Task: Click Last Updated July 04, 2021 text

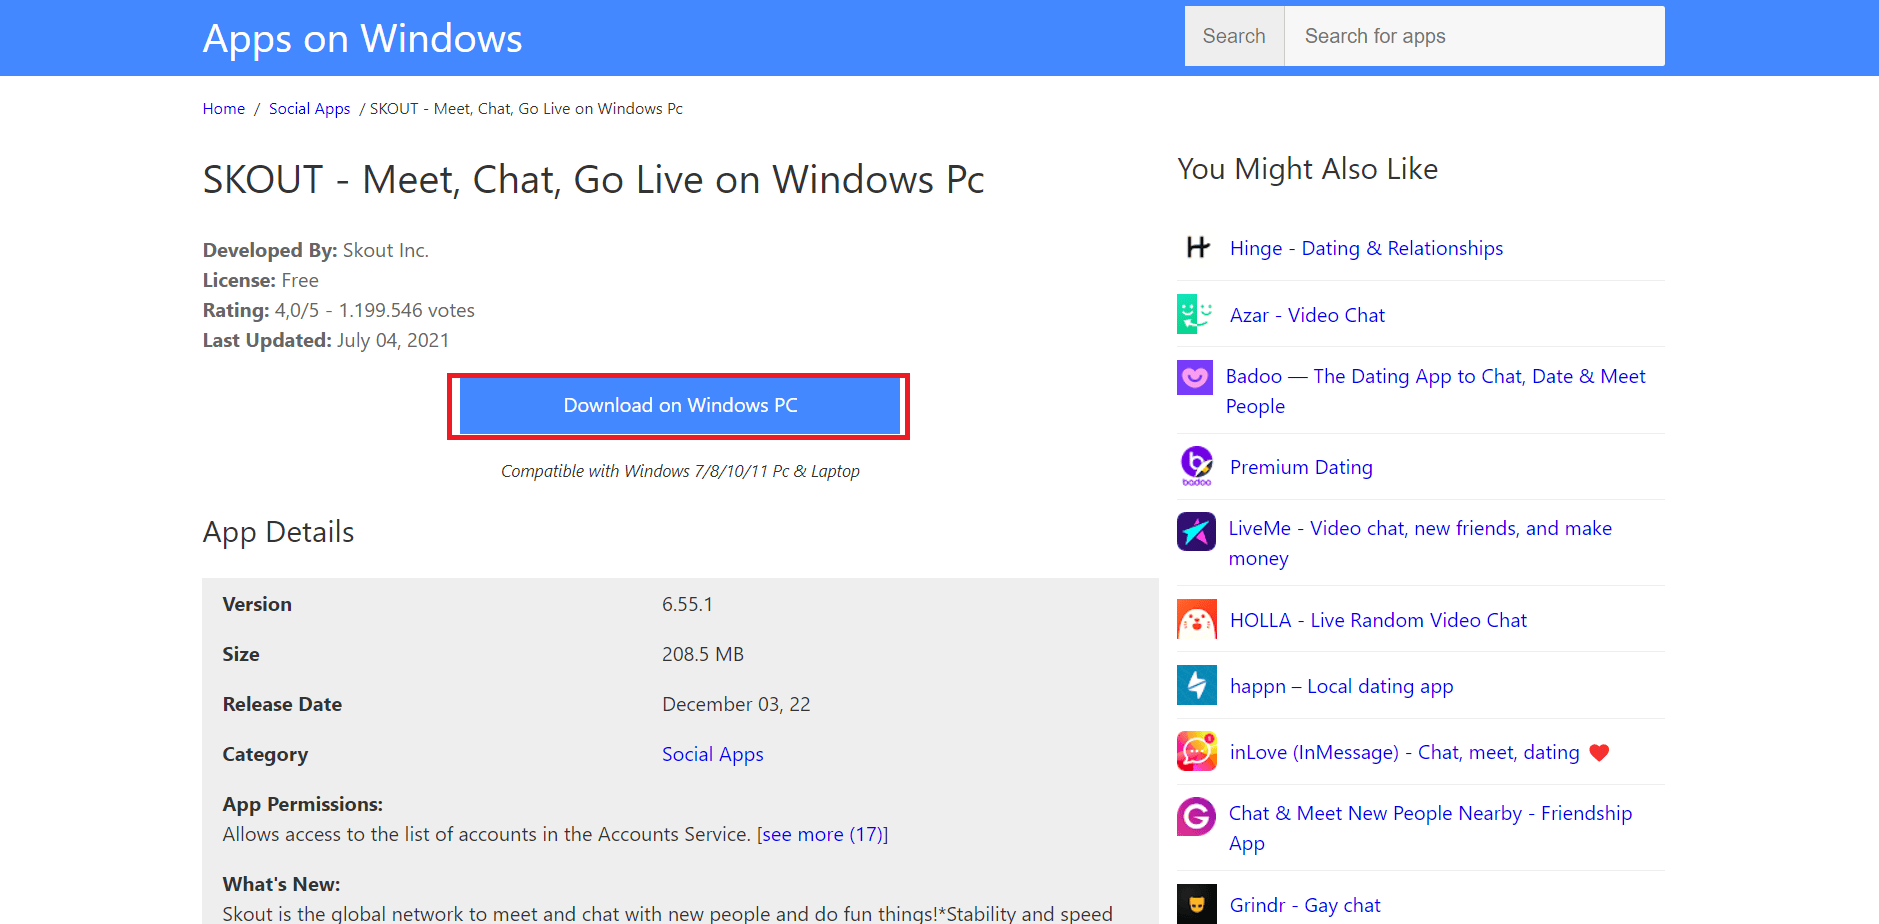Action: coord(326,340)
